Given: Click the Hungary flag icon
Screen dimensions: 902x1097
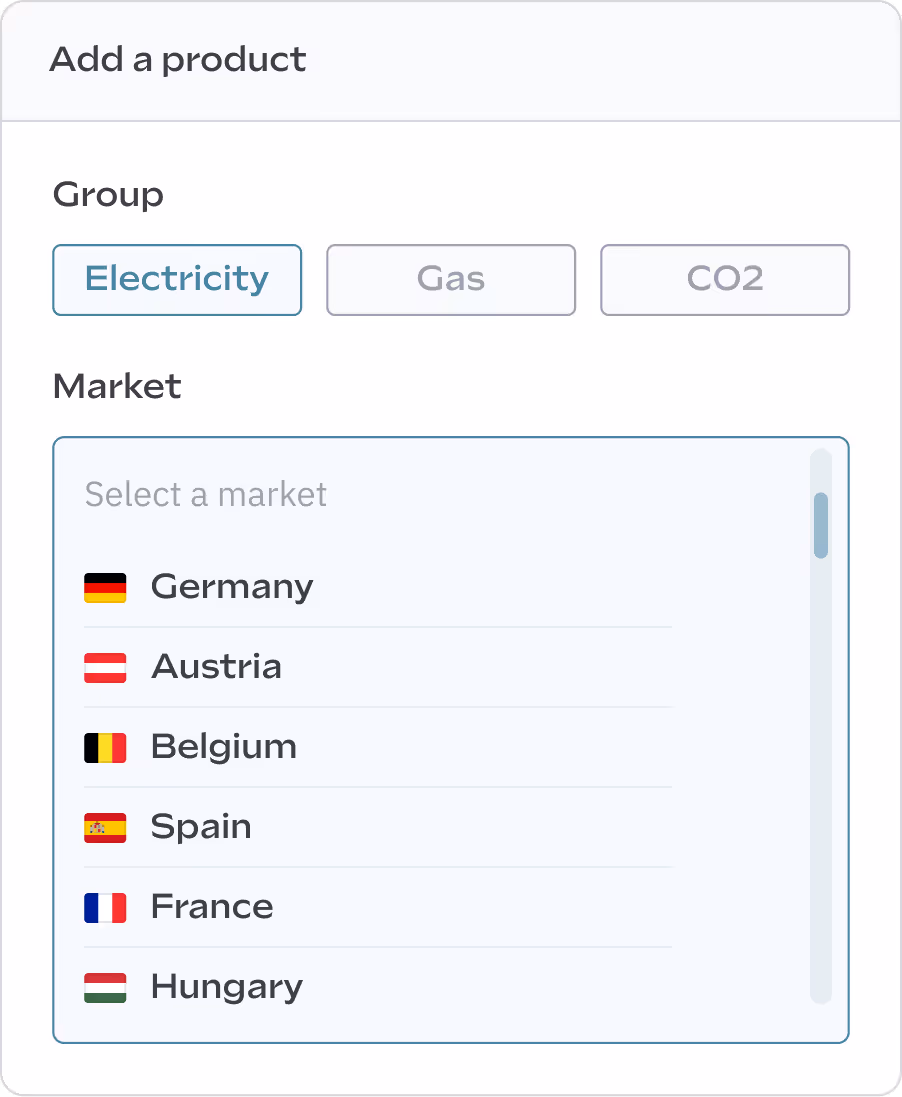Looking at the screenshot, I should (x=105, y=987).
